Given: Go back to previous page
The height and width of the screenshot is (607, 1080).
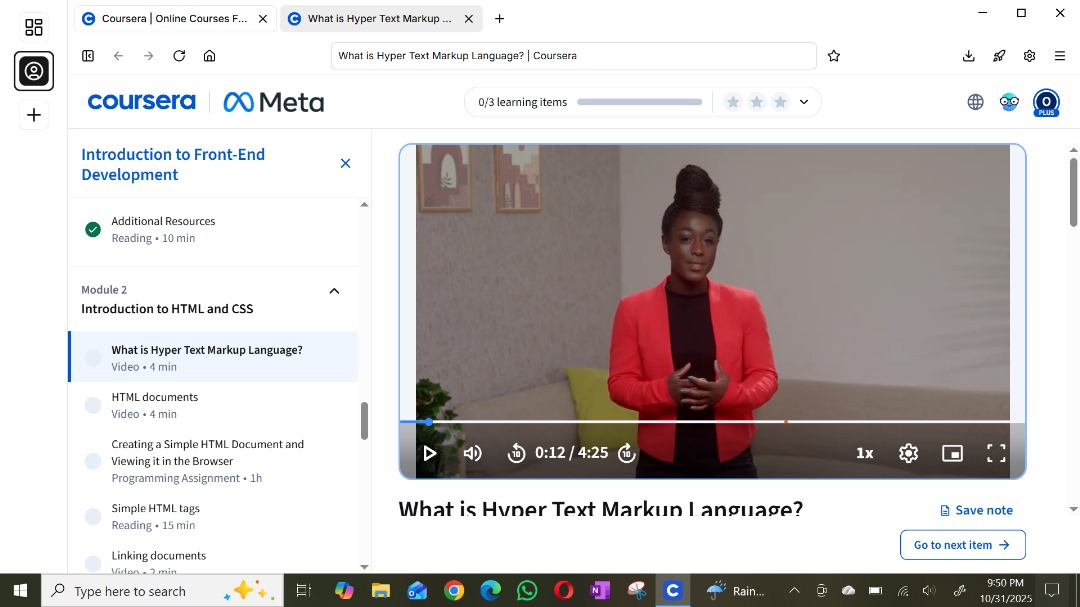Looking at the screenshot, I should [118, 56].
